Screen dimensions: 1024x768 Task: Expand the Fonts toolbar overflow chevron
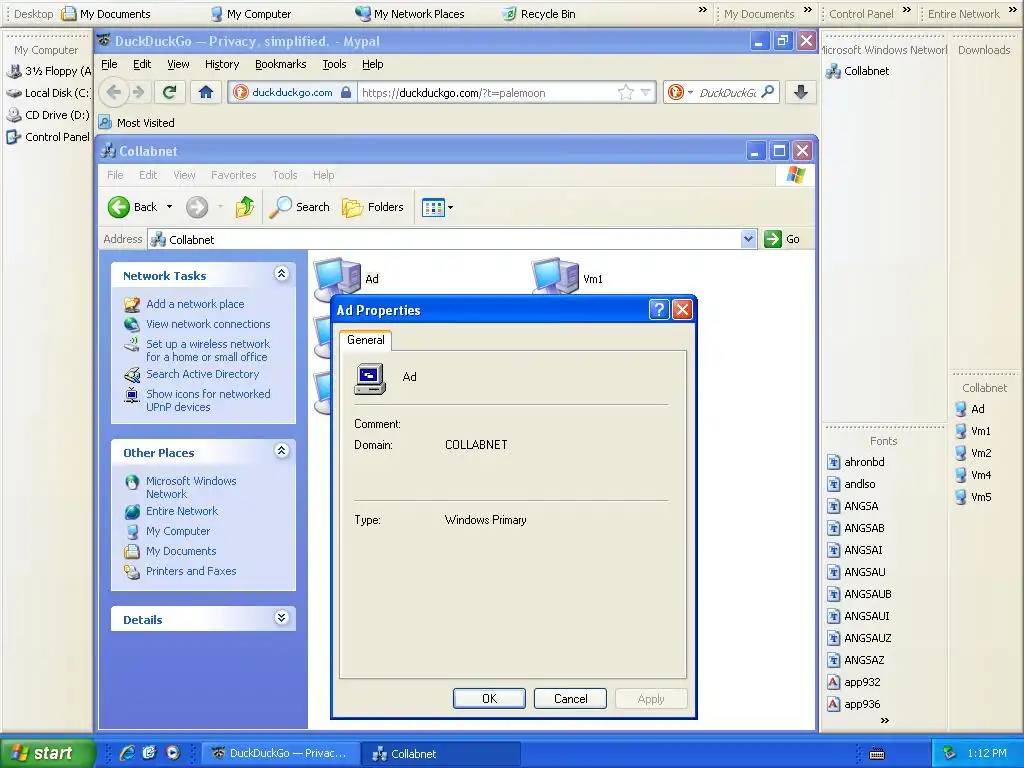884,720
